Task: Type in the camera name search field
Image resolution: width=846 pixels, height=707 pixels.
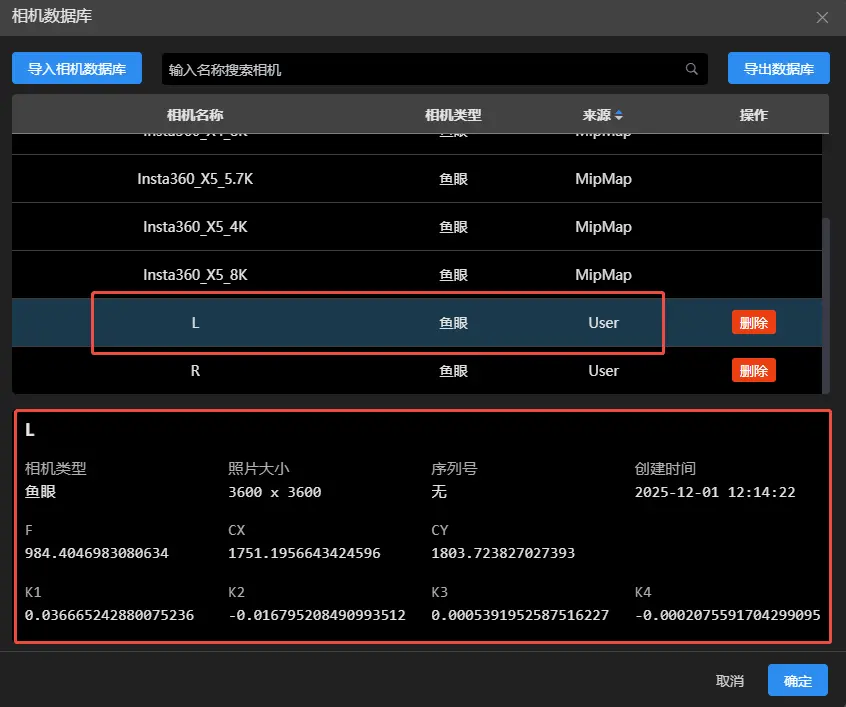Action: pyautogui.click(x=420, y=69)
